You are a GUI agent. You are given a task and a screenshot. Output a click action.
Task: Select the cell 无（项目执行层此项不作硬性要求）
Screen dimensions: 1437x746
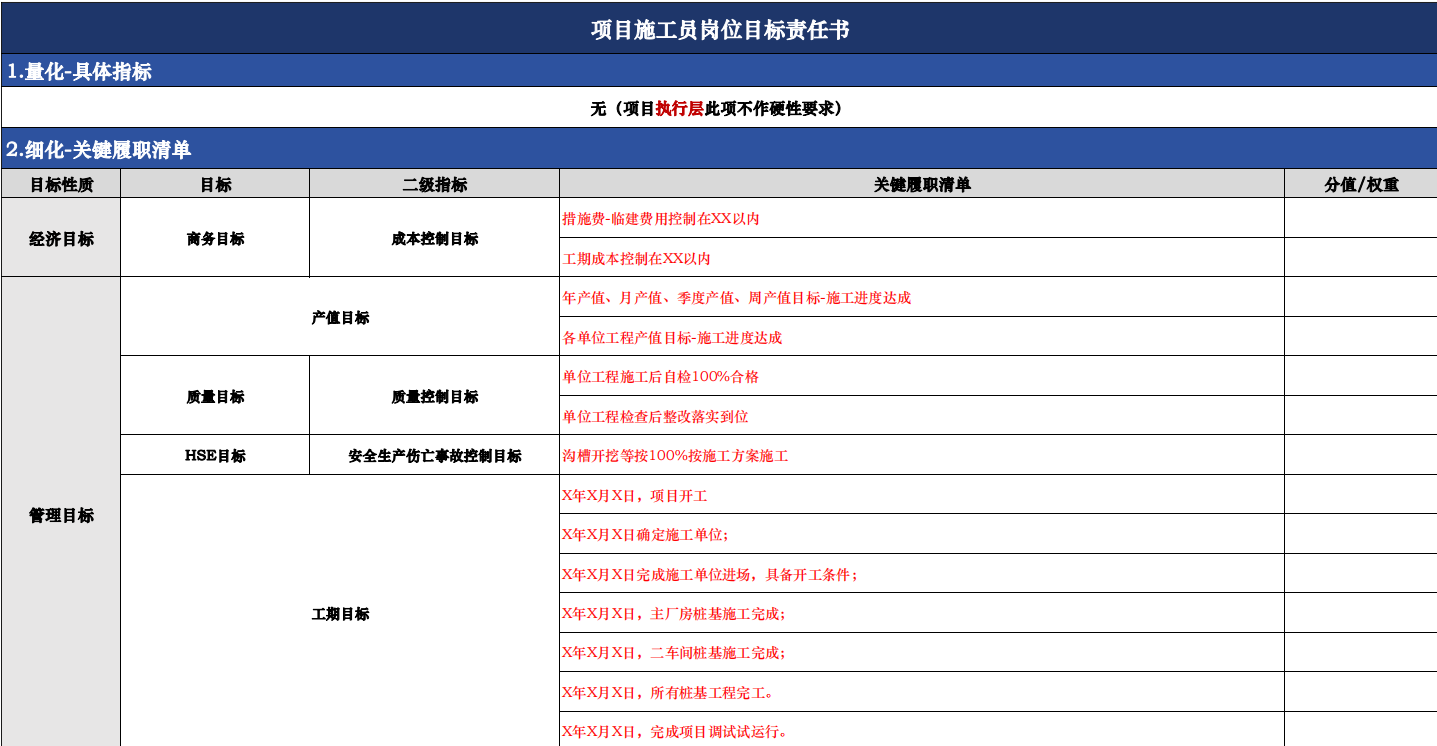pos(718,108)
